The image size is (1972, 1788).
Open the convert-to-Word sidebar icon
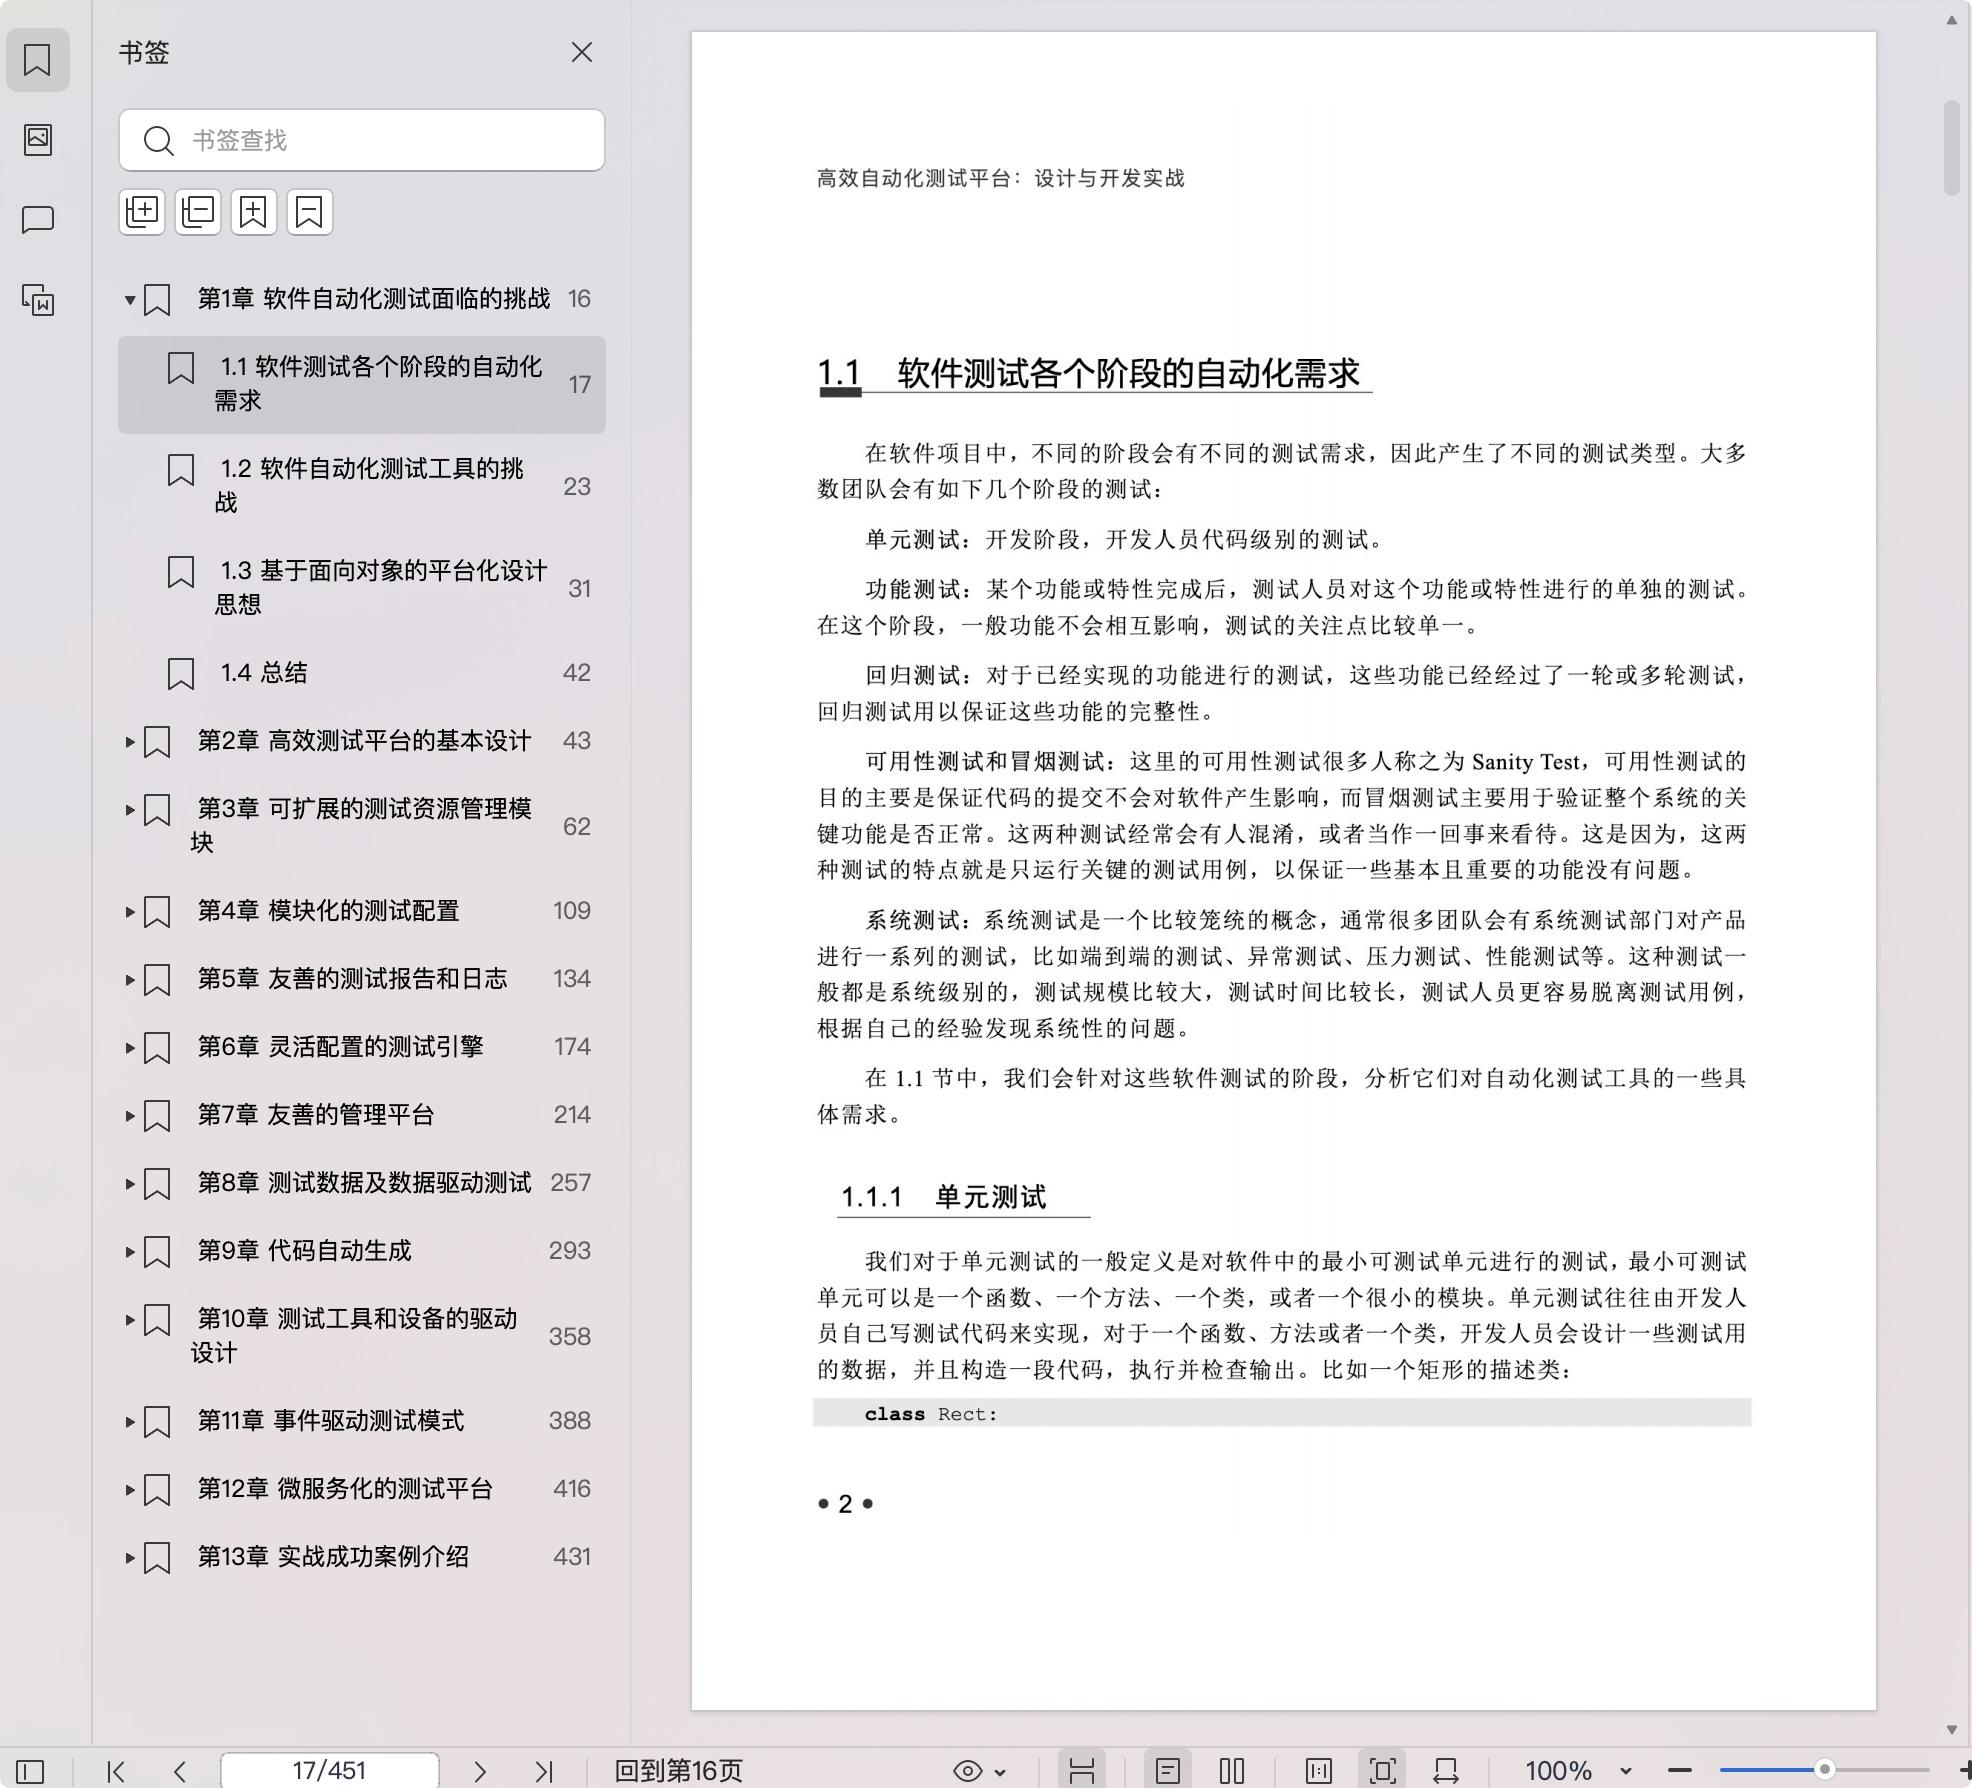pyautogui.click(x=37, y=300)
